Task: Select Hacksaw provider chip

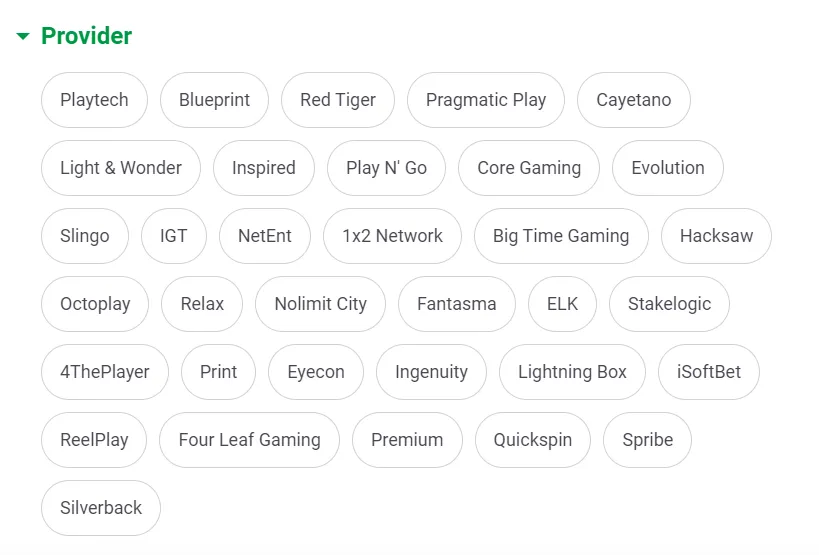Action: 716,236
